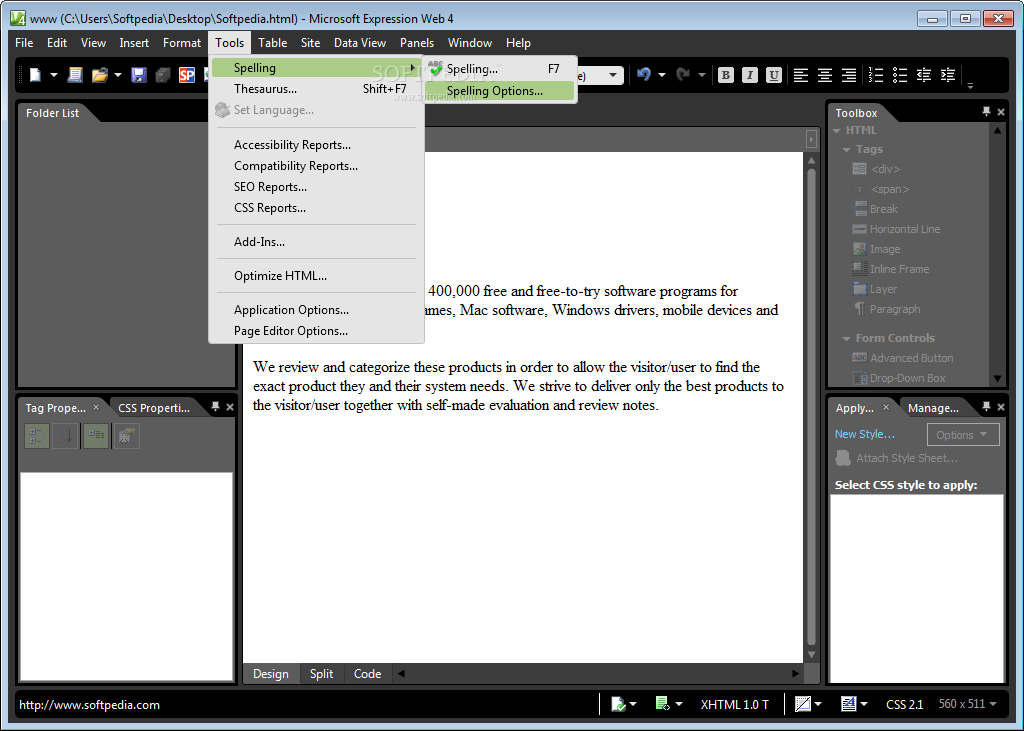1024x731 pixels.
Task: Close the Toolbox panel
Action: click(1001, 112)
